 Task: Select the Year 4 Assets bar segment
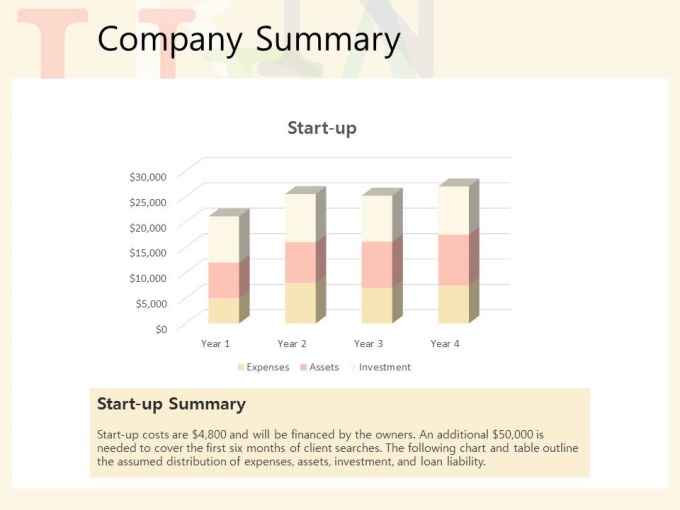pos(454,260)
